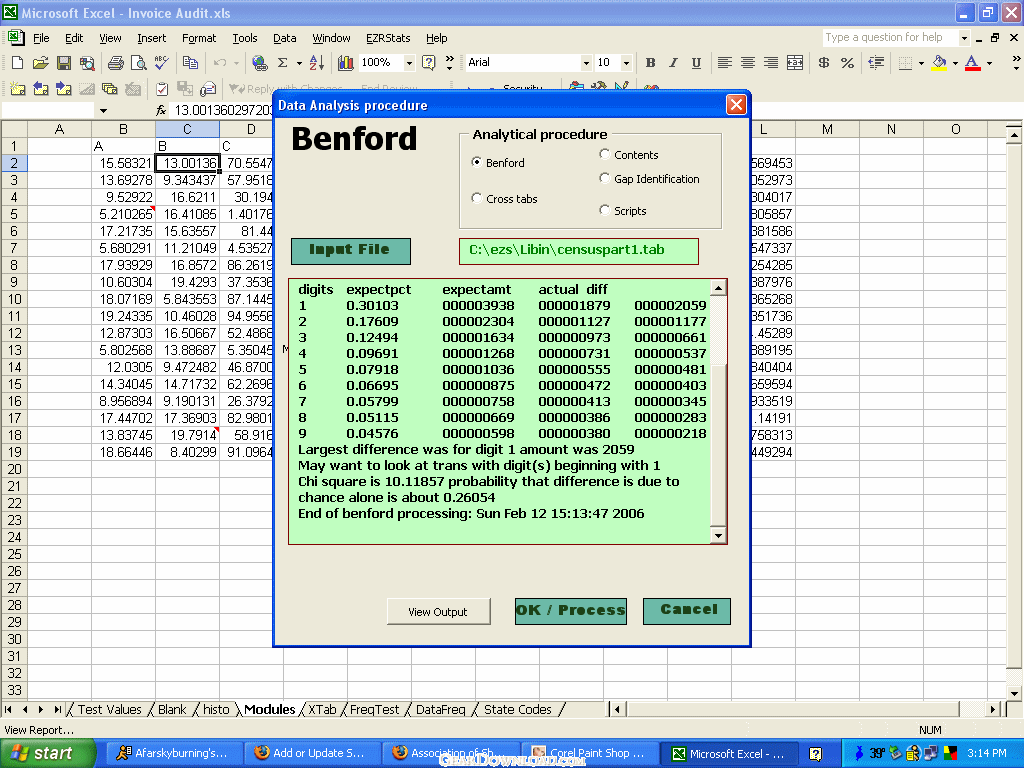The width and height of the screenshot is (1024, 768).
Task: Open the font size dropdown
Action: (626, 63)
